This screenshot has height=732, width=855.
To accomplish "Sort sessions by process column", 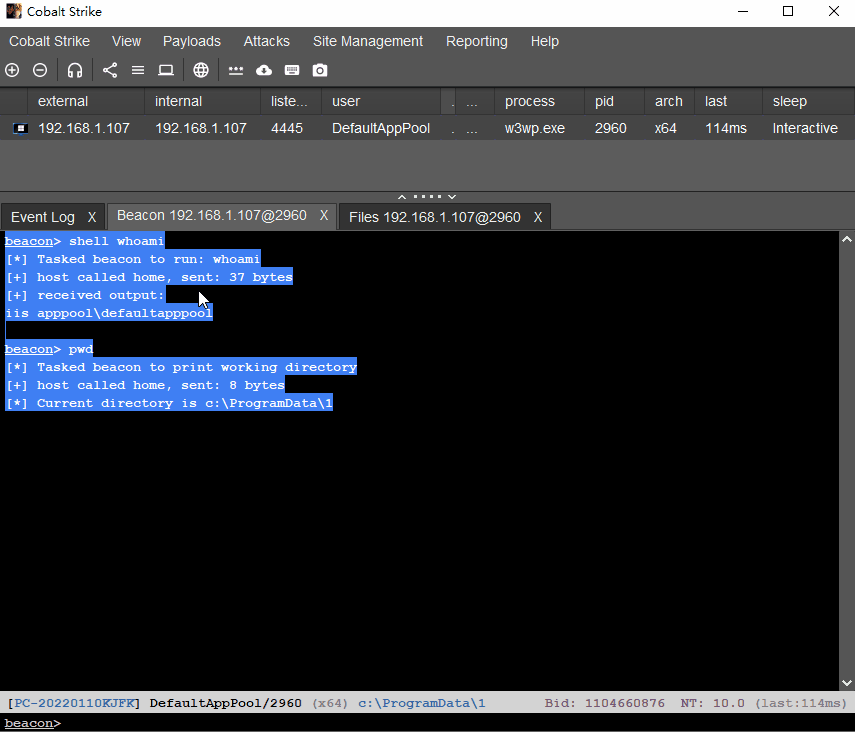I will [539, 101].
